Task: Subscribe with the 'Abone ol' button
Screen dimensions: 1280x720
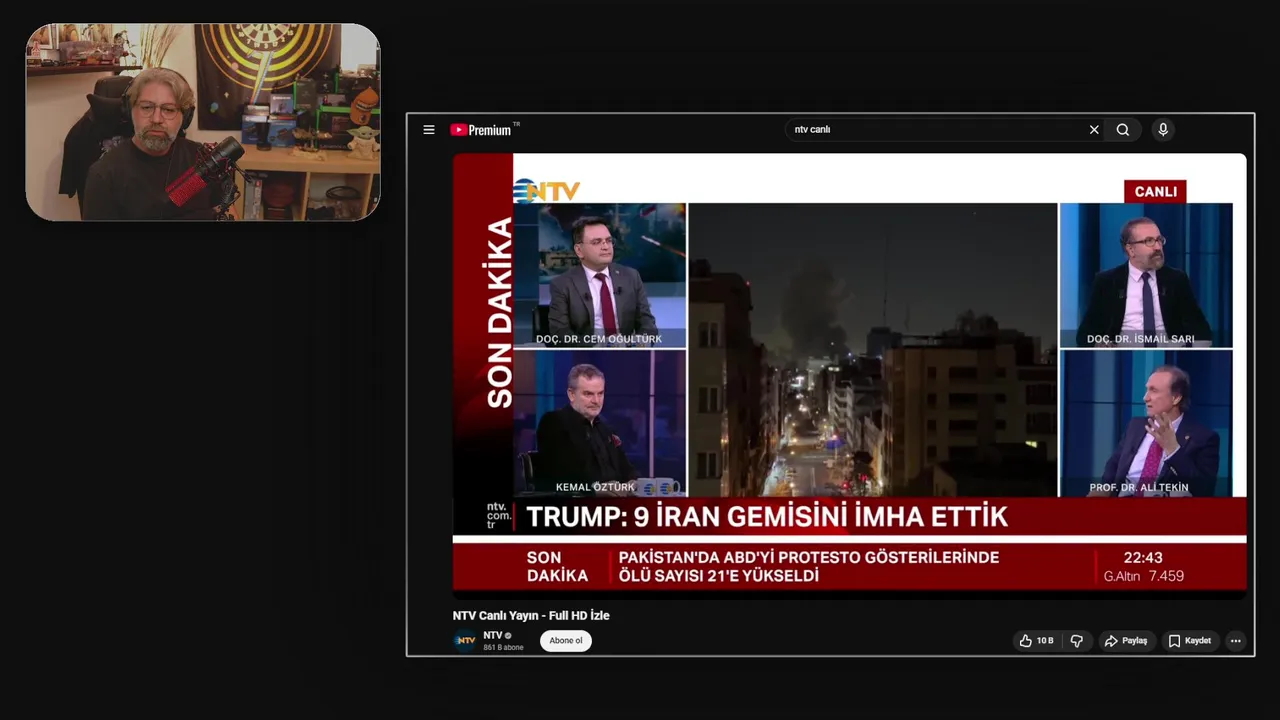Action: click(x=566, y=641)
